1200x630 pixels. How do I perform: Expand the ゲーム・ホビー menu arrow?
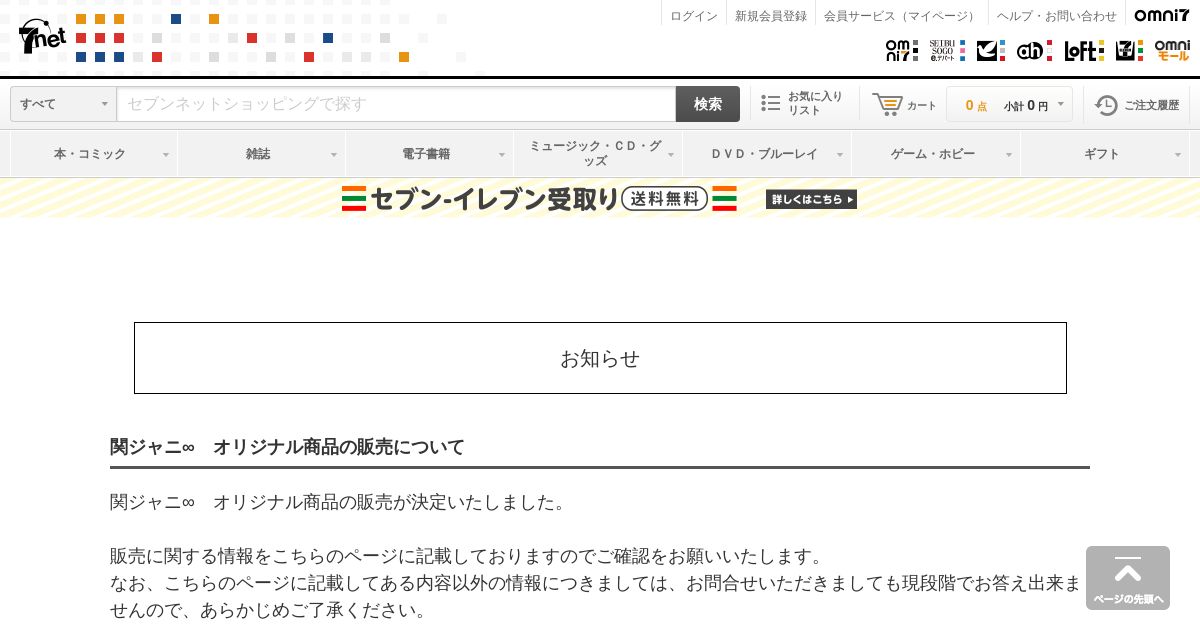tap(1009, 155)
